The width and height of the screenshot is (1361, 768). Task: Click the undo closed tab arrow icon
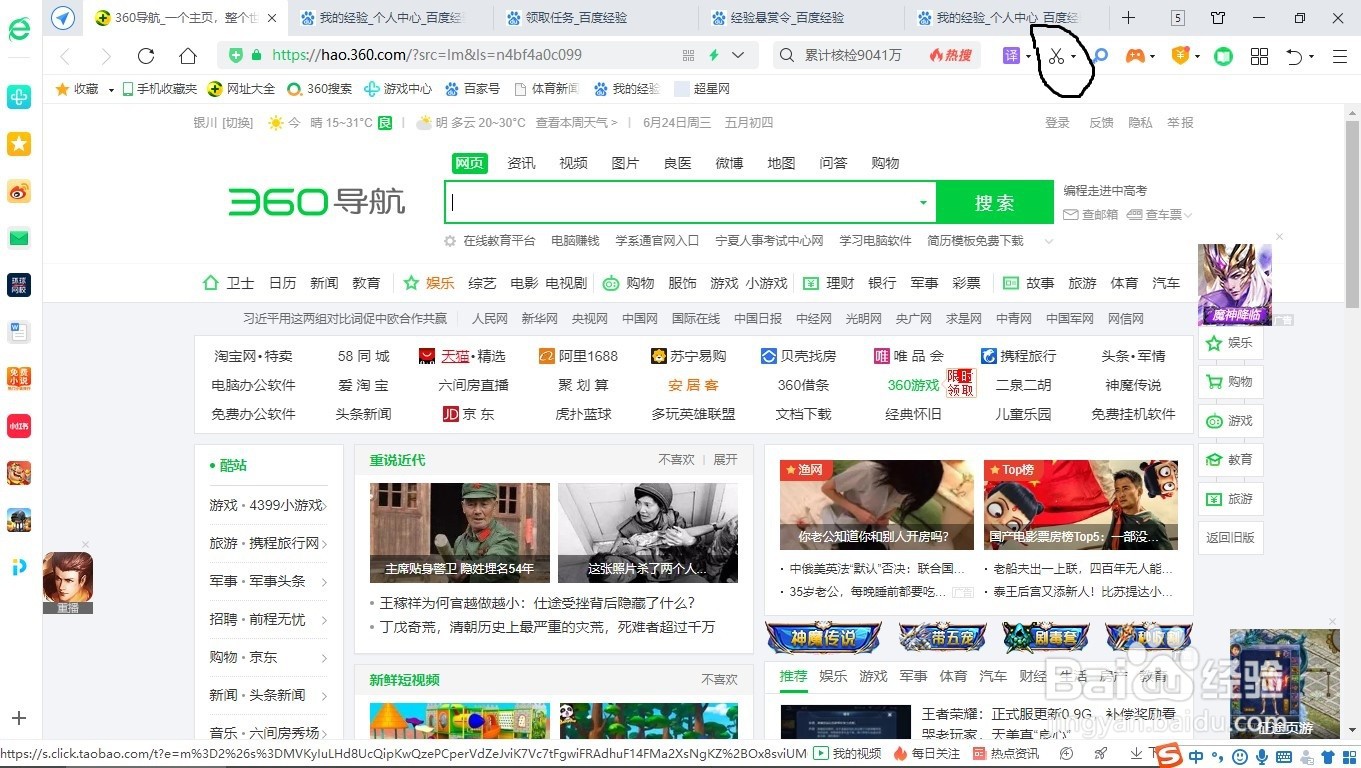pos(1294,56)
